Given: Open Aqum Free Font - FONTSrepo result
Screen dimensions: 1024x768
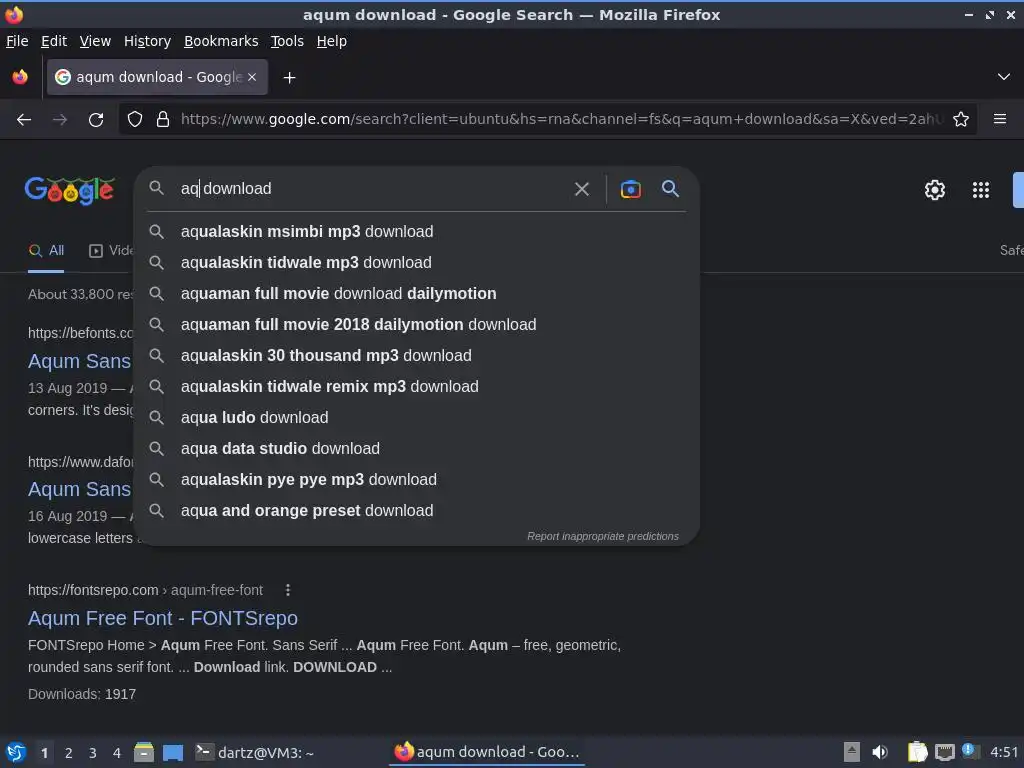Looking at the screenshot, I should pos(163,618).
